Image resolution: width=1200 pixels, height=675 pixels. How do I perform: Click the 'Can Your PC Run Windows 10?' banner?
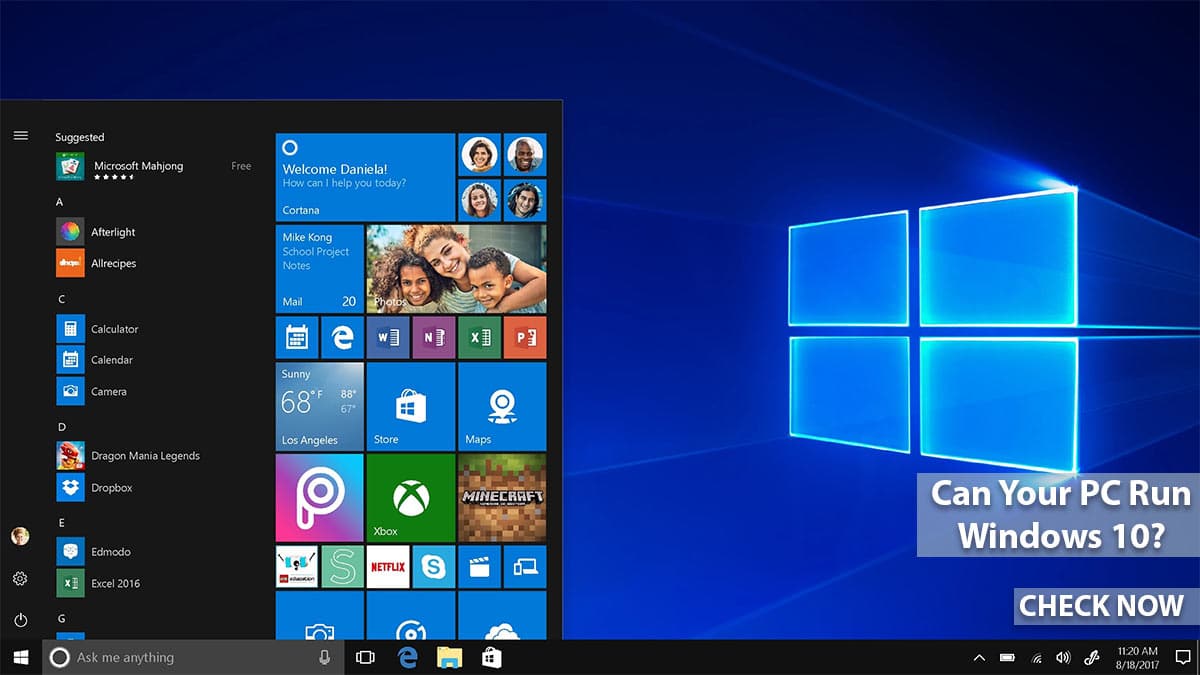tap(1060, 514)
